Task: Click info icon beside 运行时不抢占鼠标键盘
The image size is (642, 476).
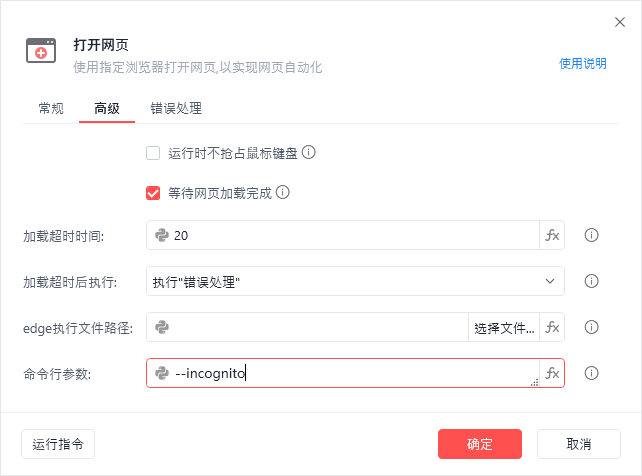Action: pos(309,153)
